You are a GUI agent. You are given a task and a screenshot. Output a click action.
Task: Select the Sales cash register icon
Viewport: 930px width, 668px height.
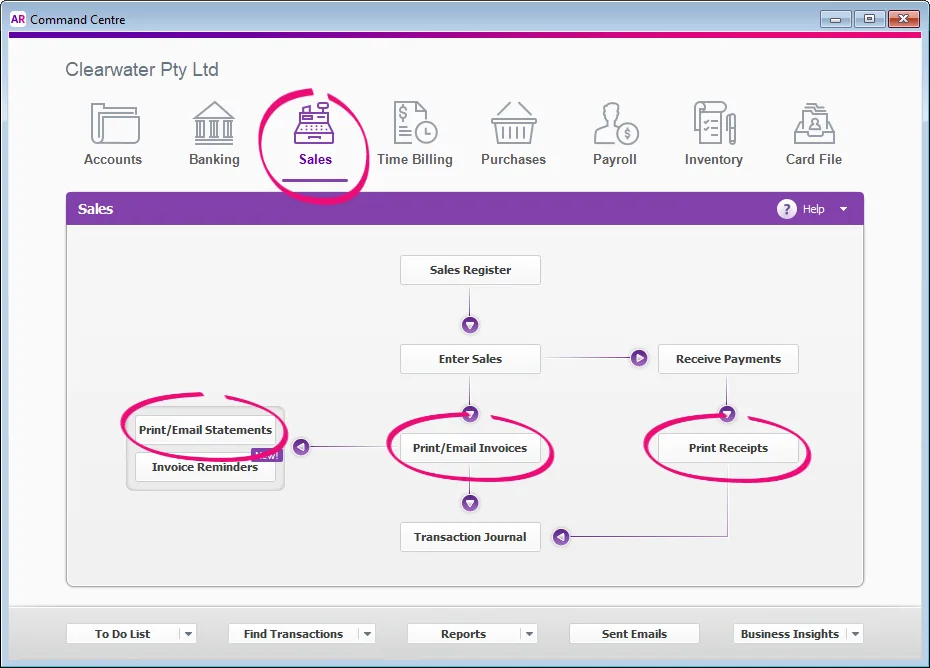[x=314, y=123]
